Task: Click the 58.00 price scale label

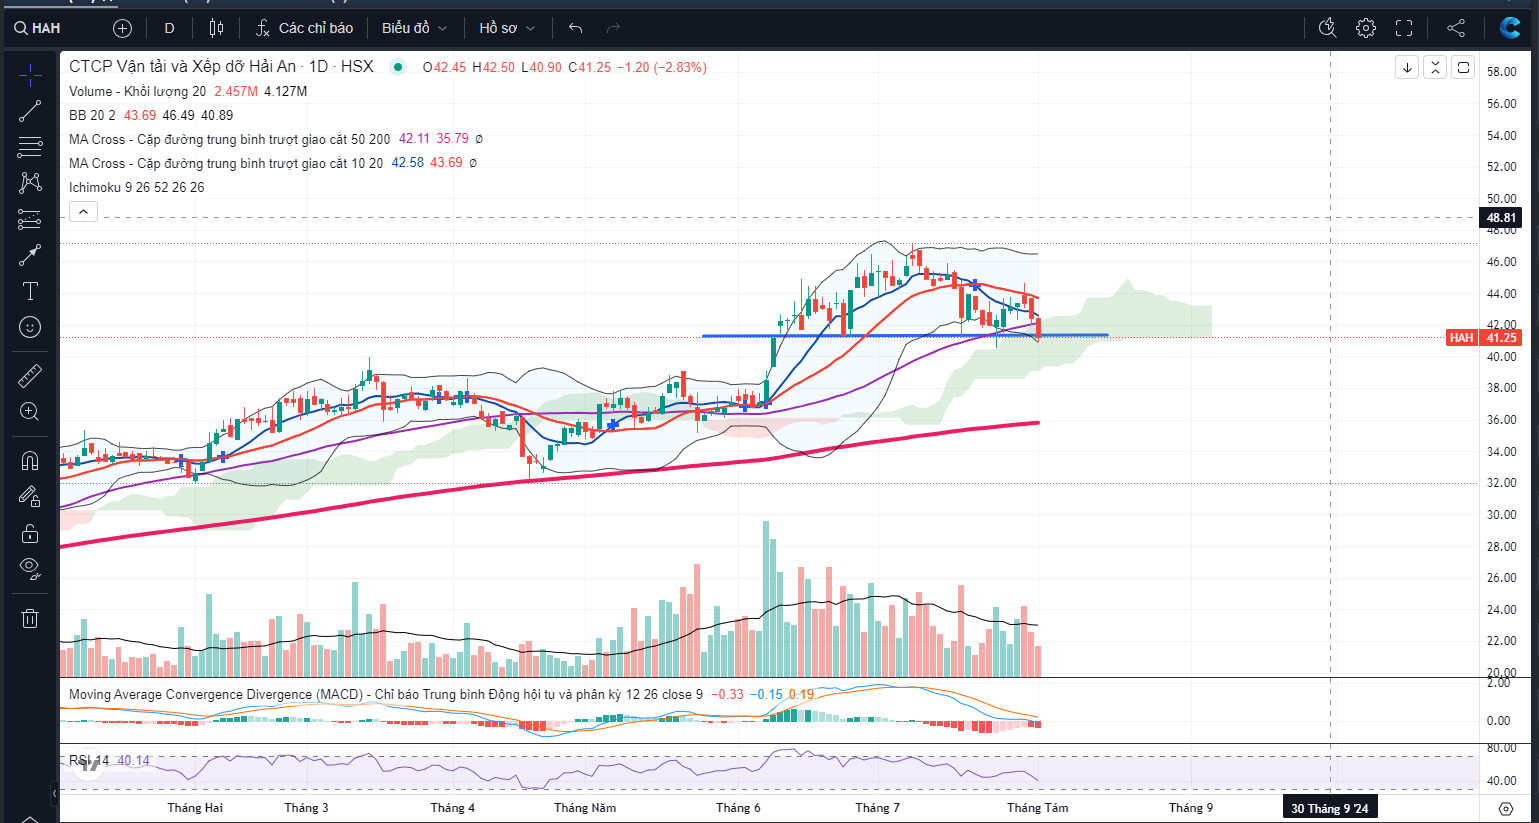Action: click(1501, 72)
